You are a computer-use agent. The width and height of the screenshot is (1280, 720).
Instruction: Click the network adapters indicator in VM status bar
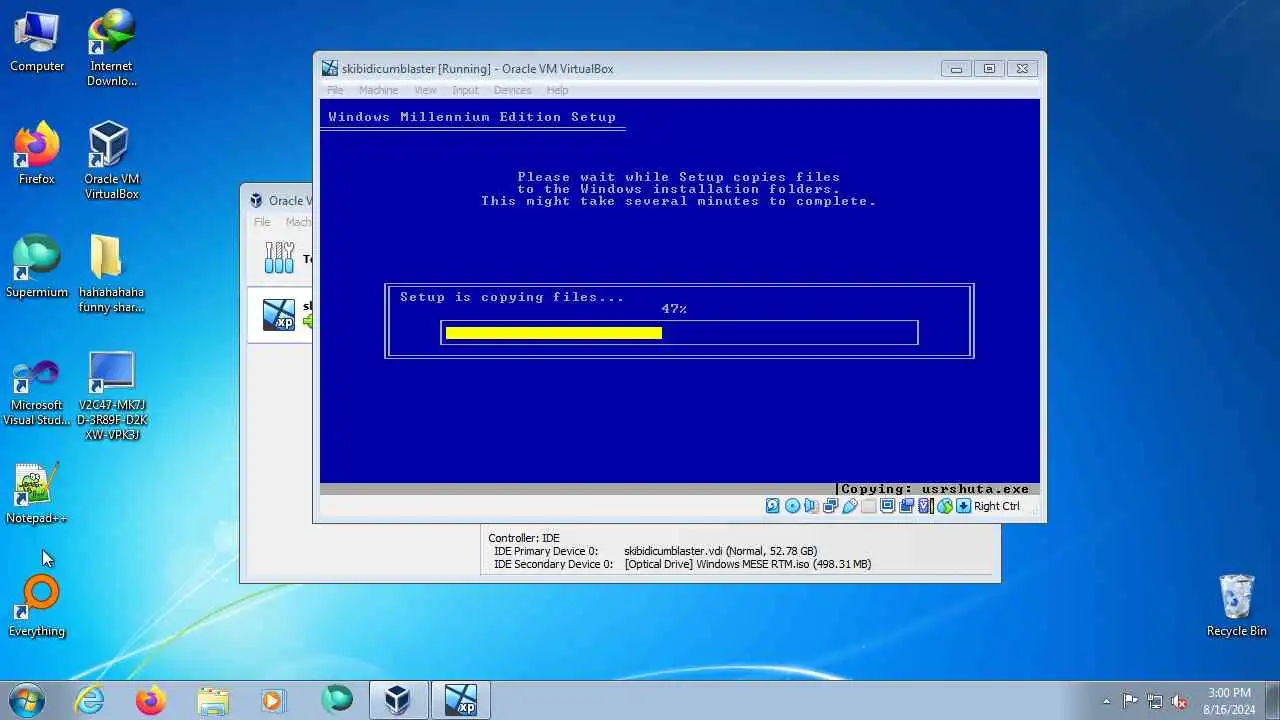[x=830, y=506]
